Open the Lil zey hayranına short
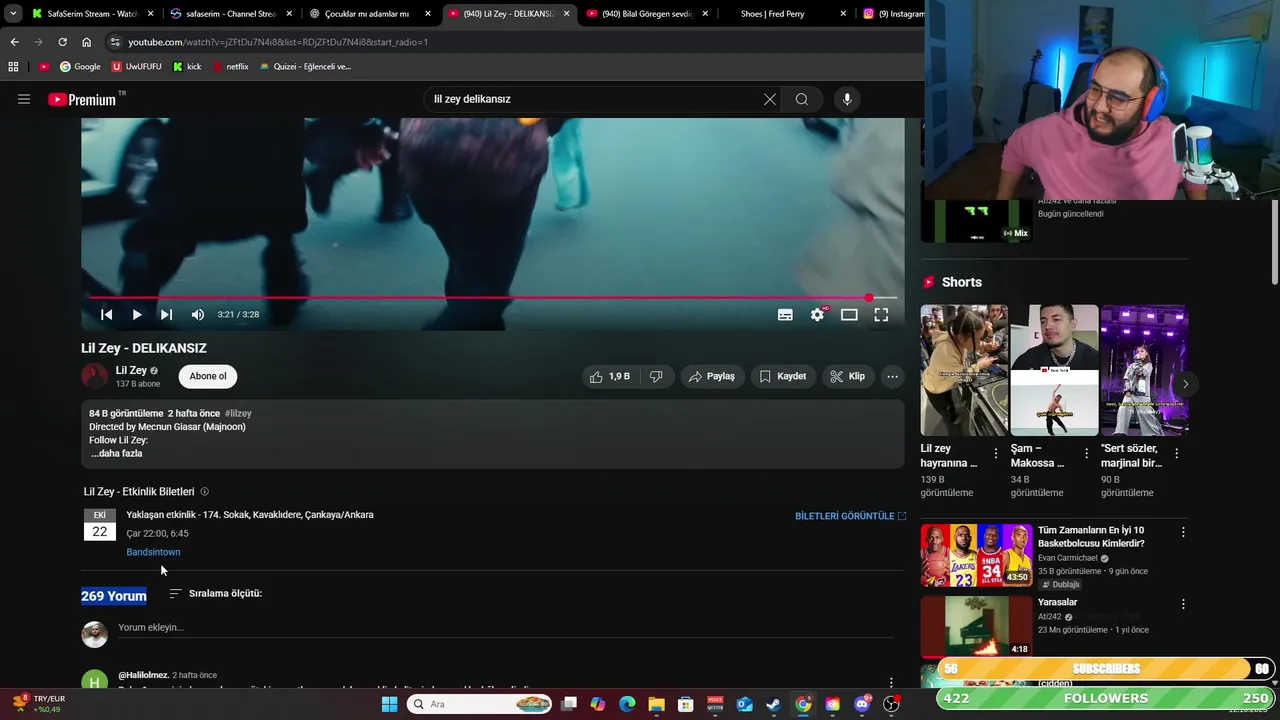Screen dimensions: 1280x720 (x=963, y=370)
